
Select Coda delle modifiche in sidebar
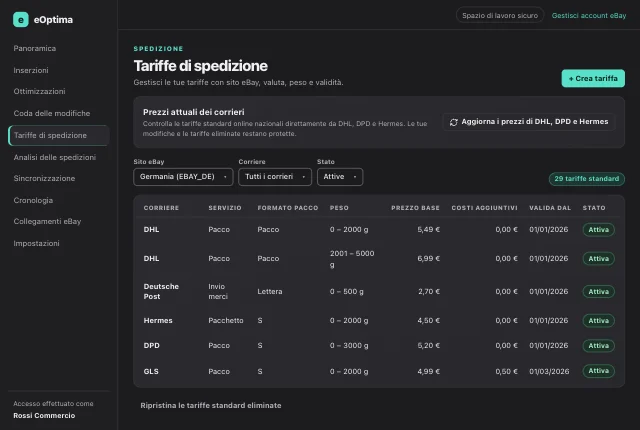pos(52,113)
